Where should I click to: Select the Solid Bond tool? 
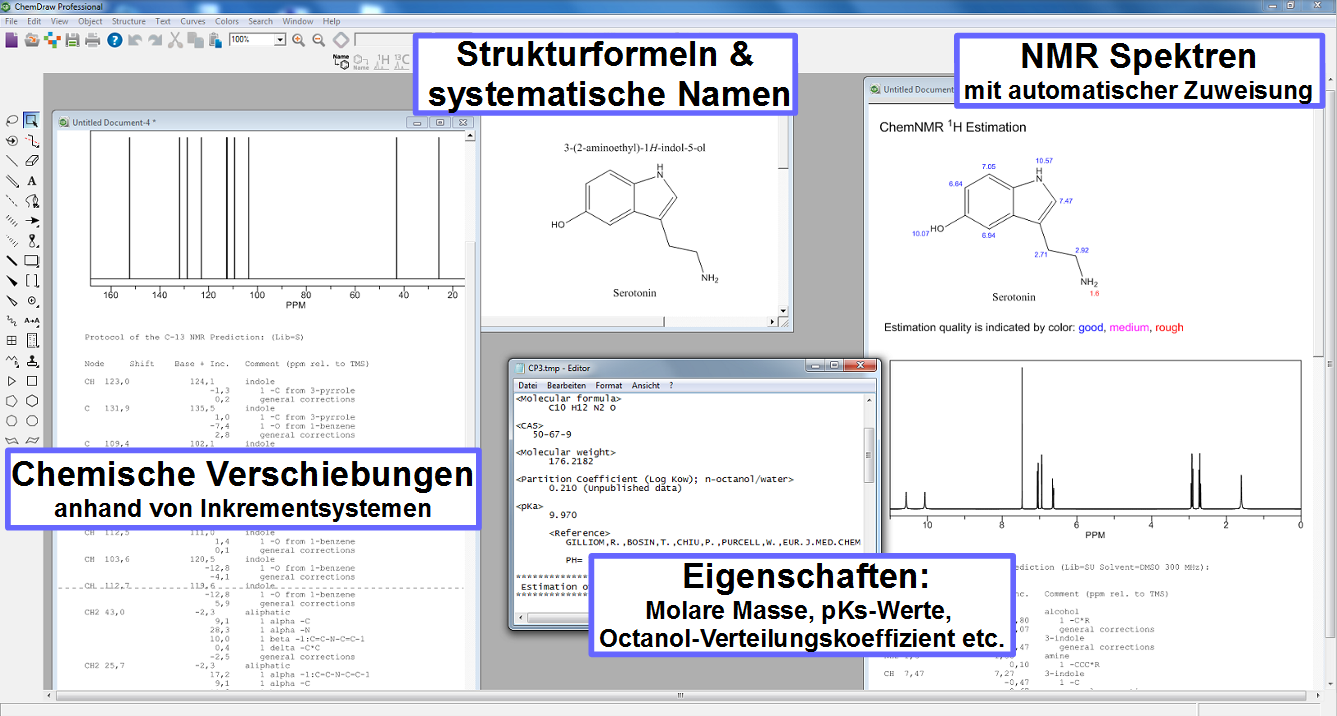coord(12,160)
